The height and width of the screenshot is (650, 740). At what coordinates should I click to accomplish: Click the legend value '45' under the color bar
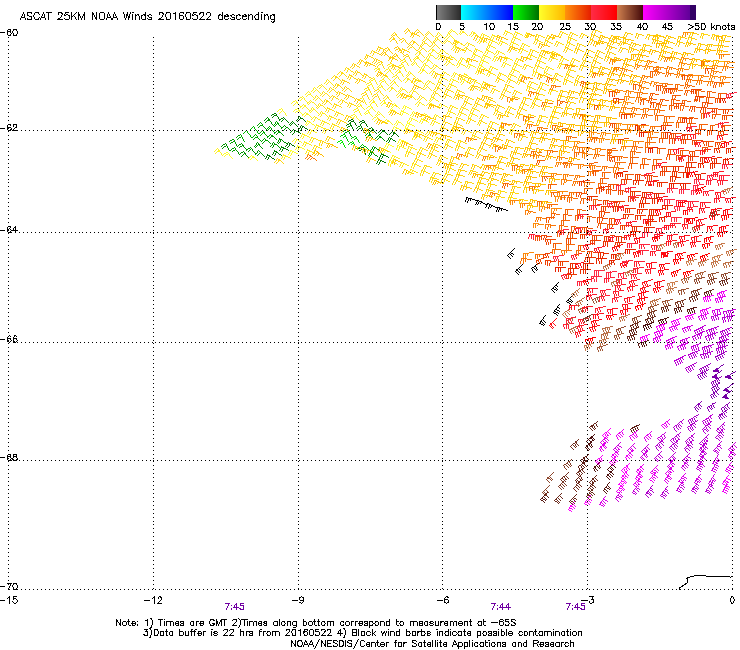(667, 27)
